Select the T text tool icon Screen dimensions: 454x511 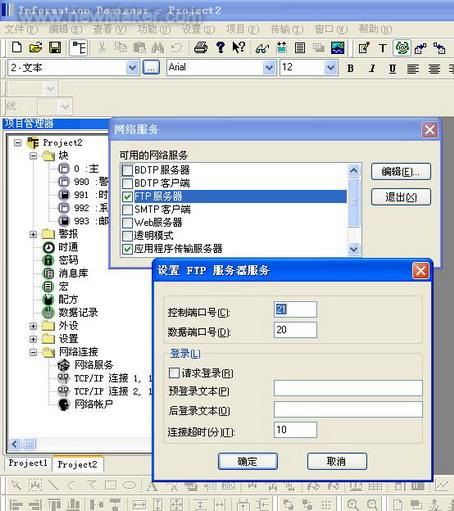pyautogui.click(x=383, y=49)
